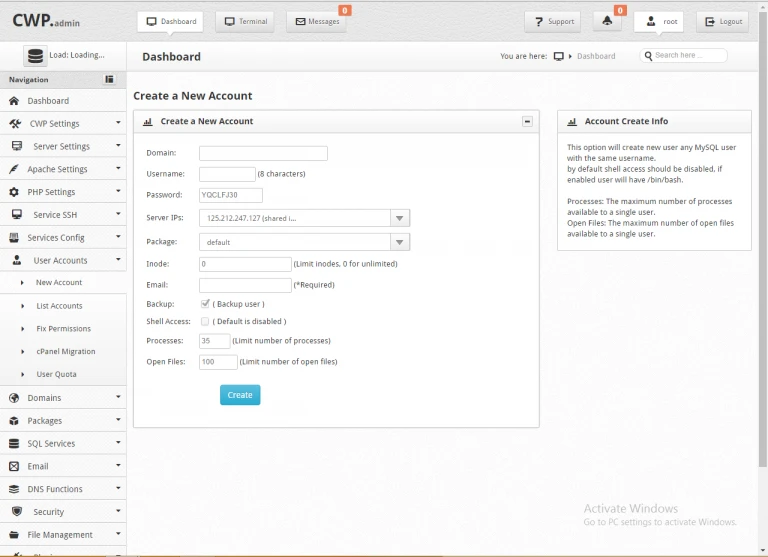Open the Messages tab
Image resolution: width=768 pixels, height=557 pixels.
tap(316, 22)
